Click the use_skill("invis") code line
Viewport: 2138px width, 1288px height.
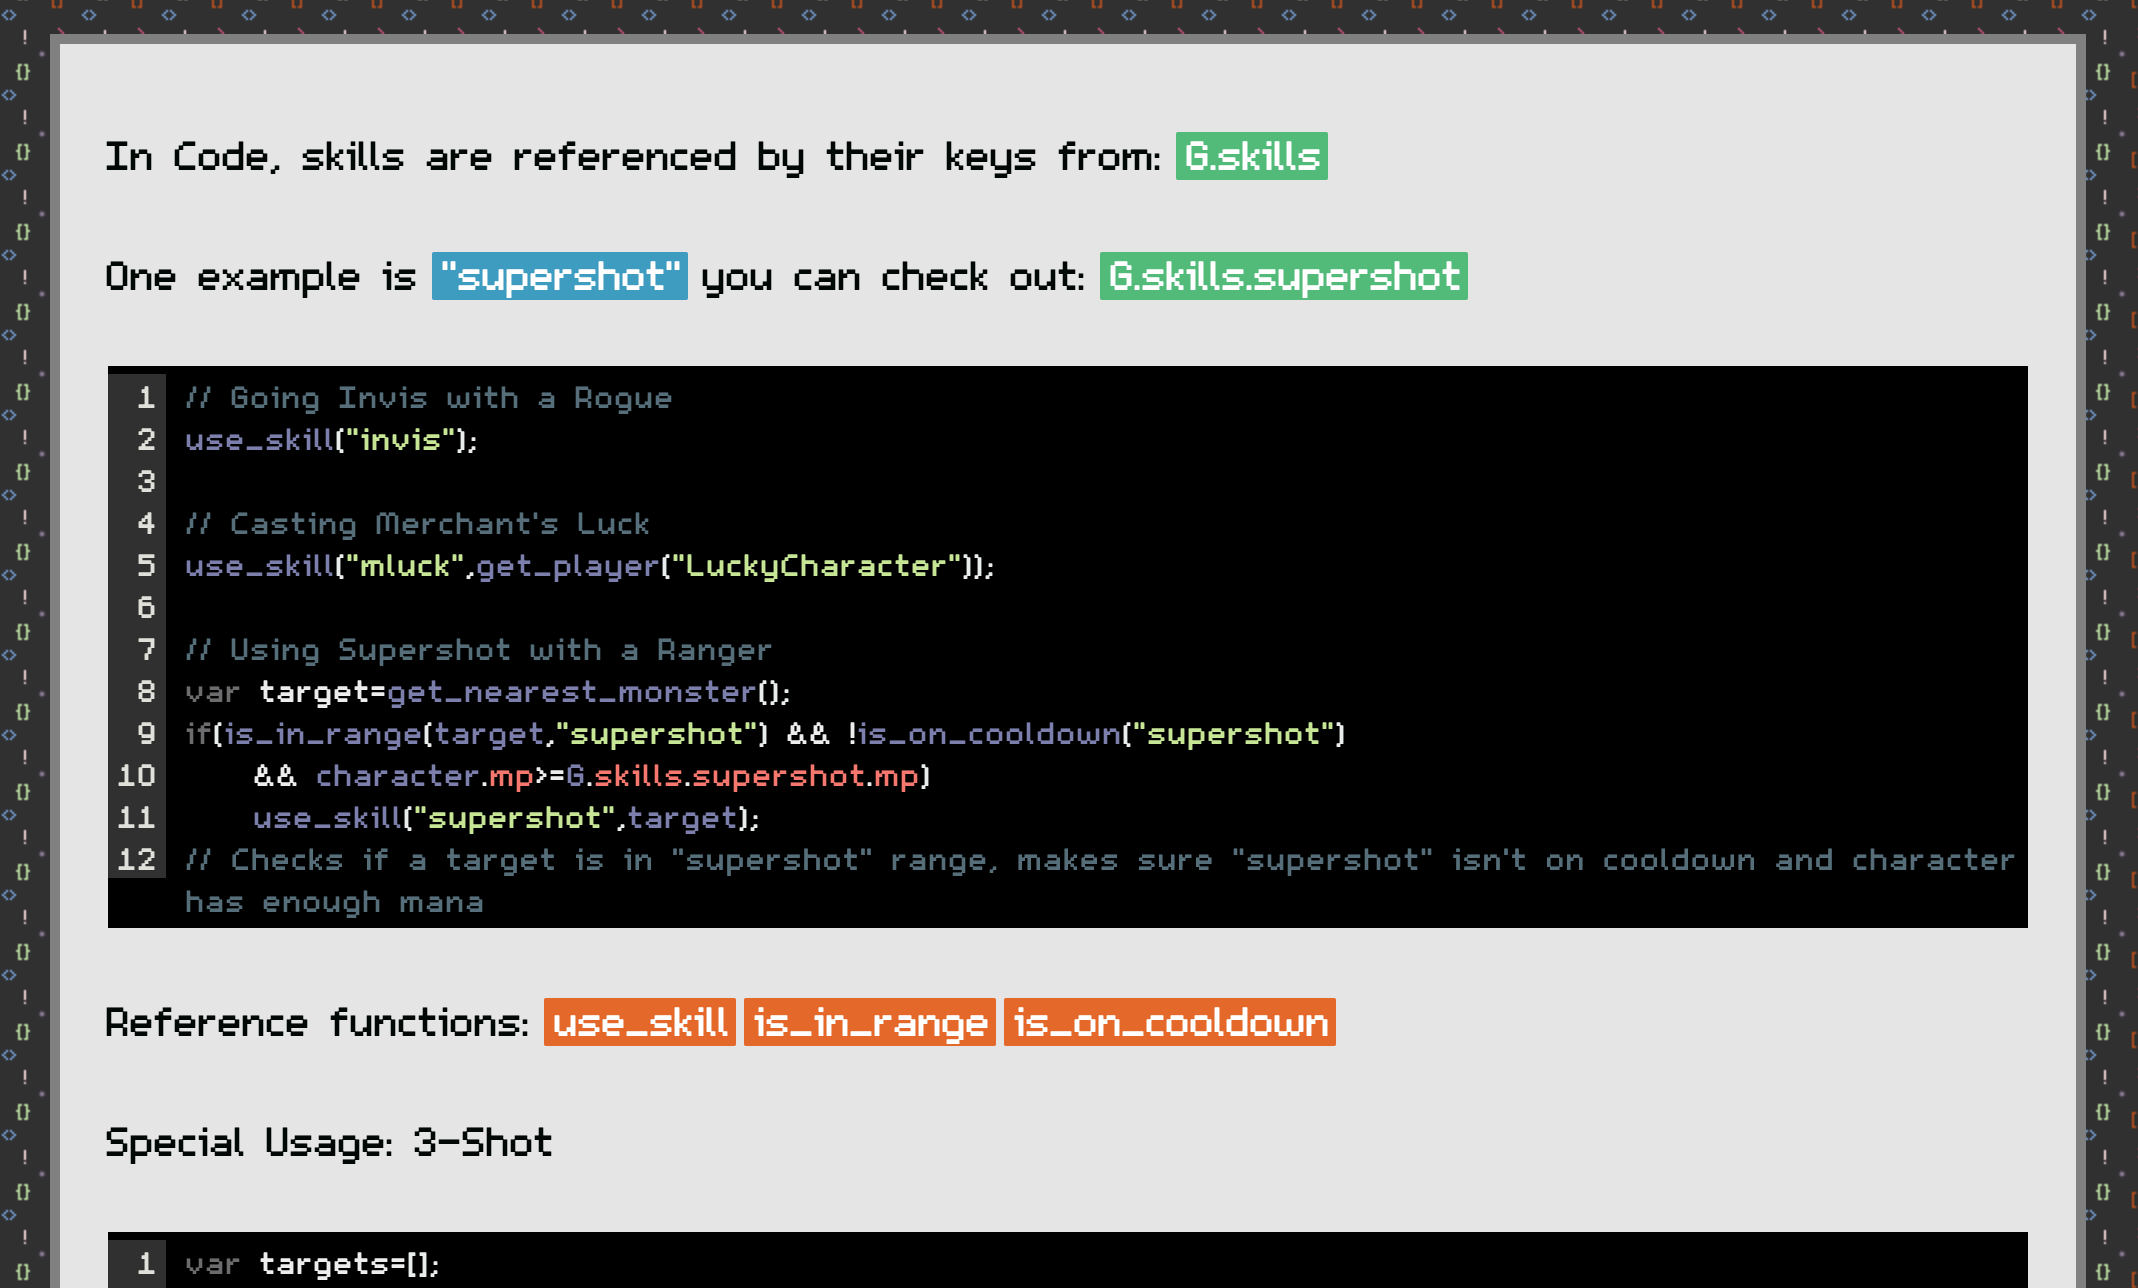click(331, 440)
